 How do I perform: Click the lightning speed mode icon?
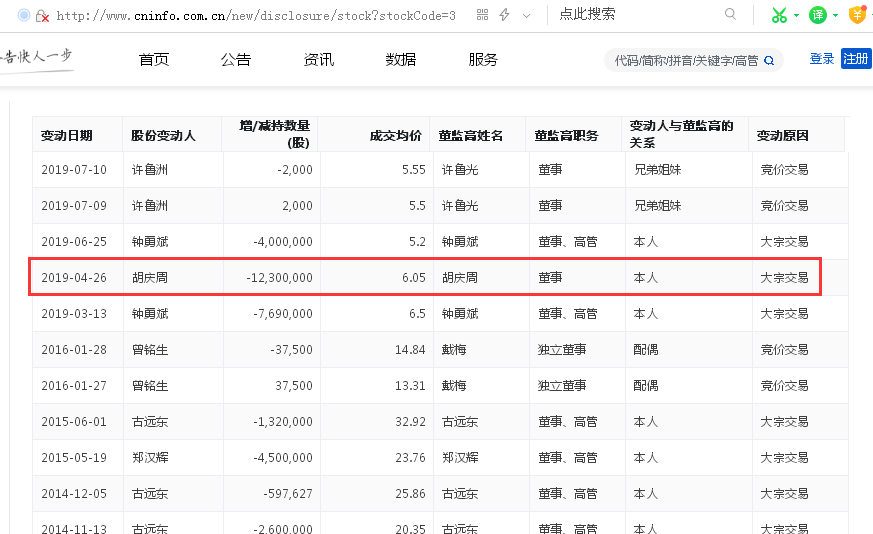tap(504, 15)
